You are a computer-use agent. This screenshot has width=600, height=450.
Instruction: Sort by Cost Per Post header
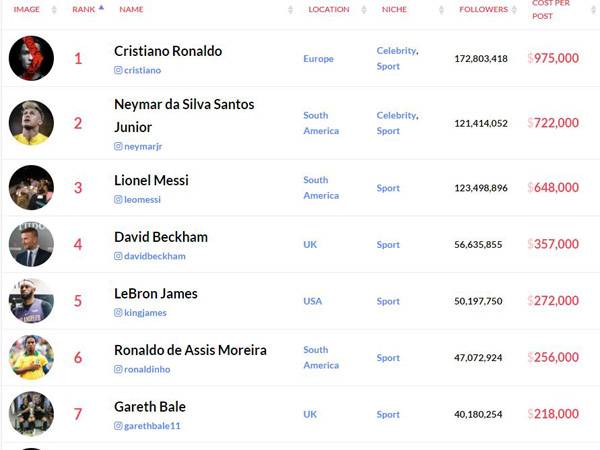pos(550,9)
